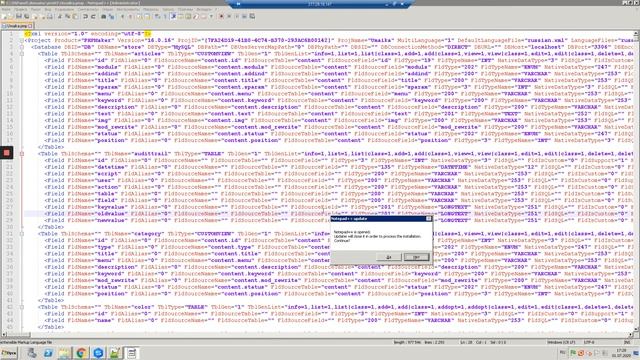This screenshot has width=640, height=360.
Task: Click the Close document toolbar icon
Action: coord(35,16)
